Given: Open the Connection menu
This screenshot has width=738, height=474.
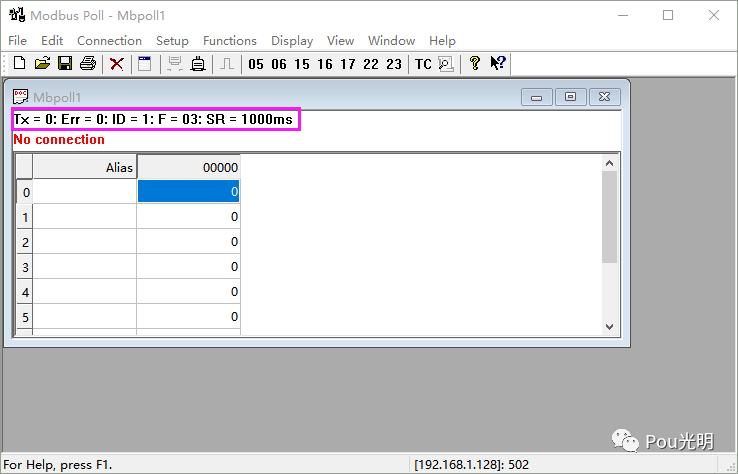Looking at the screenshot, I should coord(109,41).
